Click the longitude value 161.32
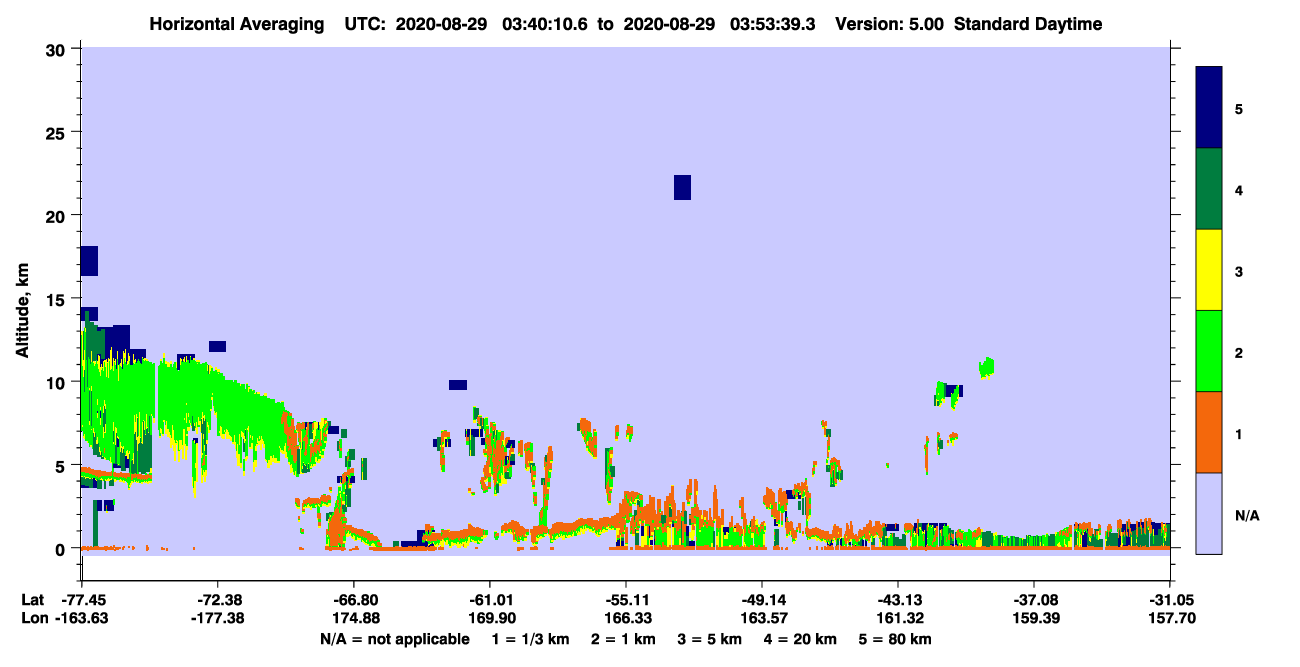 click(x=898, y=619)
